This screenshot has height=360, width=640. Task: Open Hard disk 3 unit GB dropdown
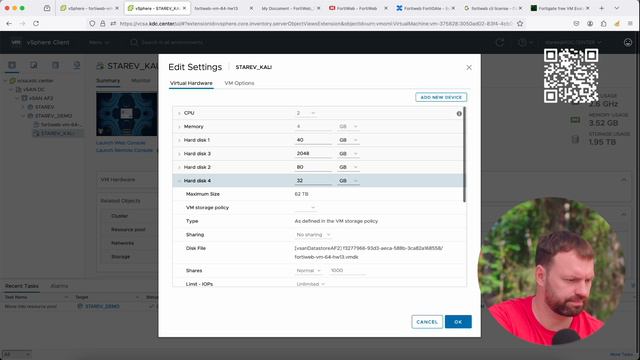pos(348,154)
